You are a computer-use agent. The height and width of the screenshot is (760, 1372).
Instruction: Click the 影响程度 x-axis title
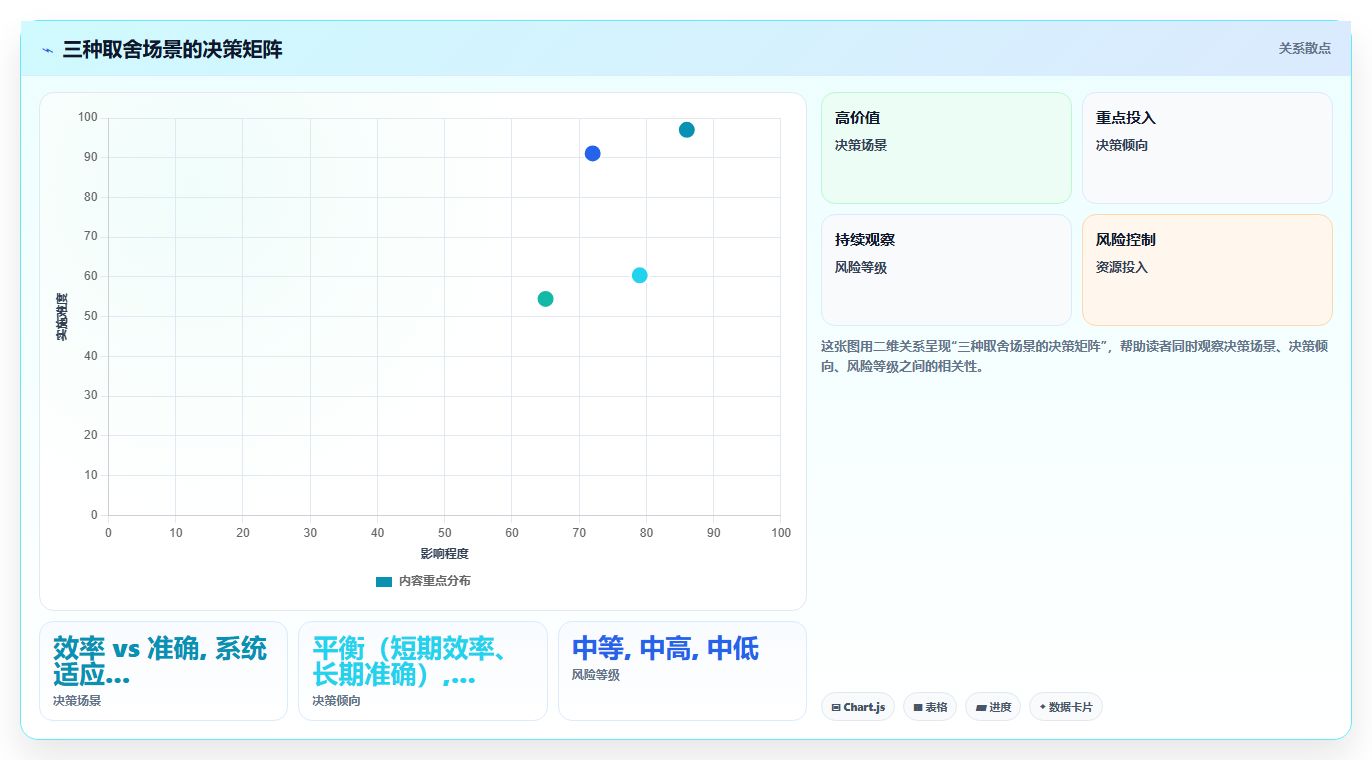pos(444,553)
